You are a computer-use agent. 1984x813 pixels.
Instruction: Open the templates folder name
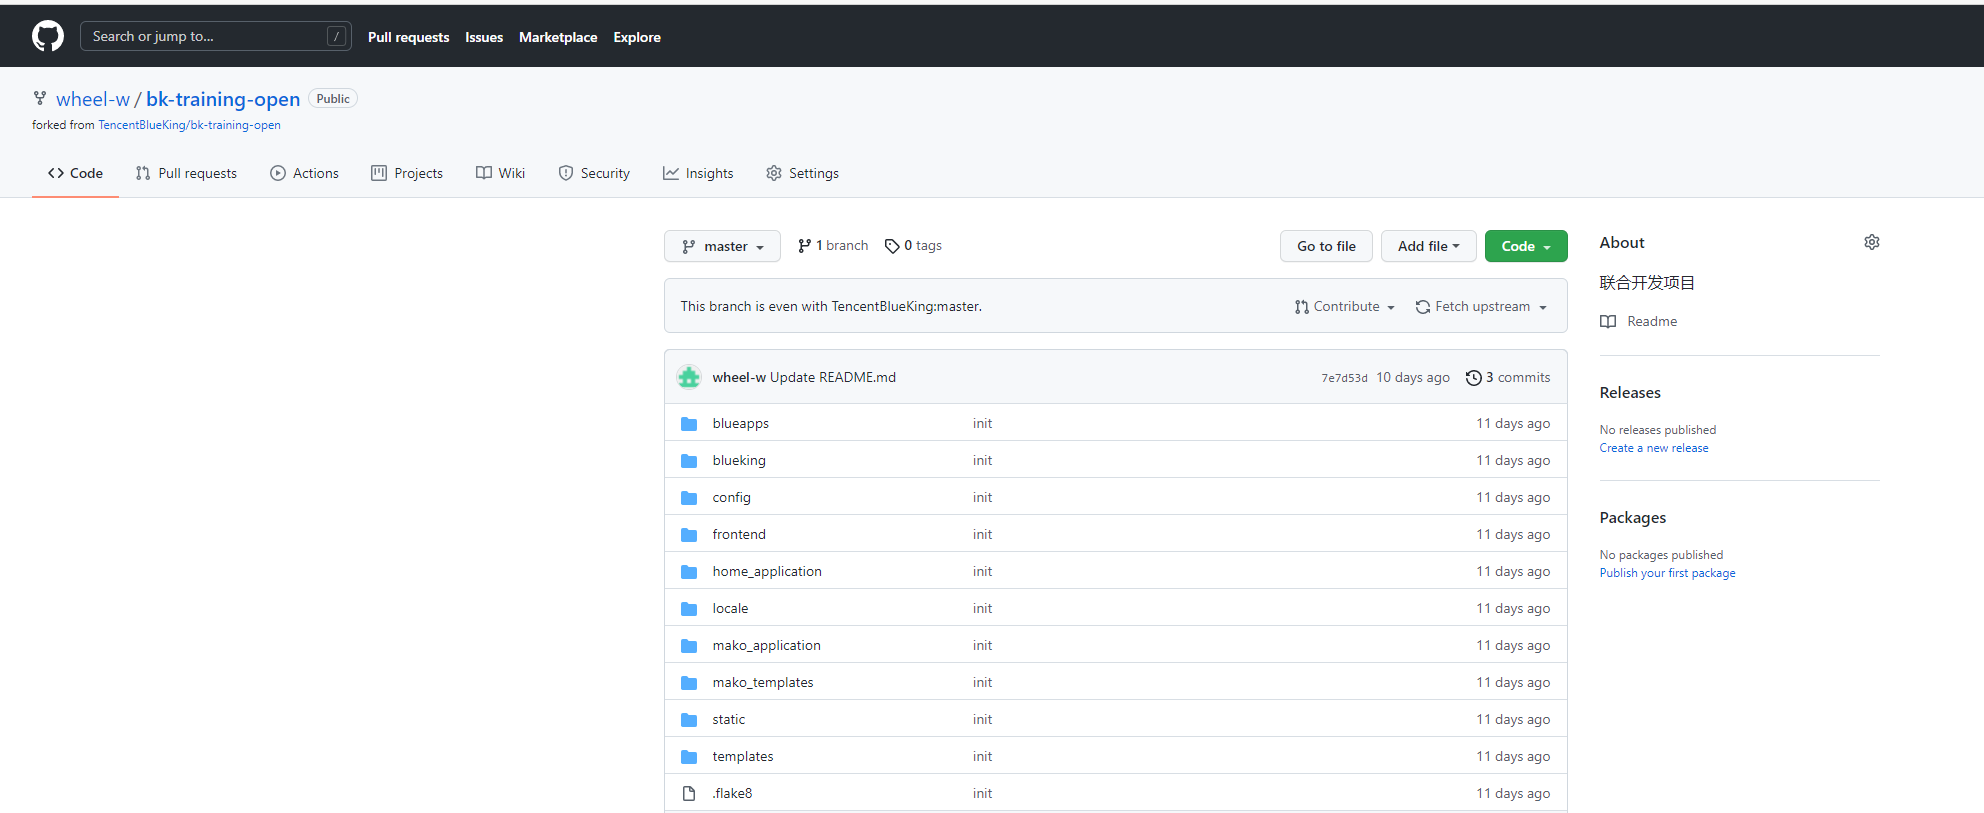[x=743, y=757]
